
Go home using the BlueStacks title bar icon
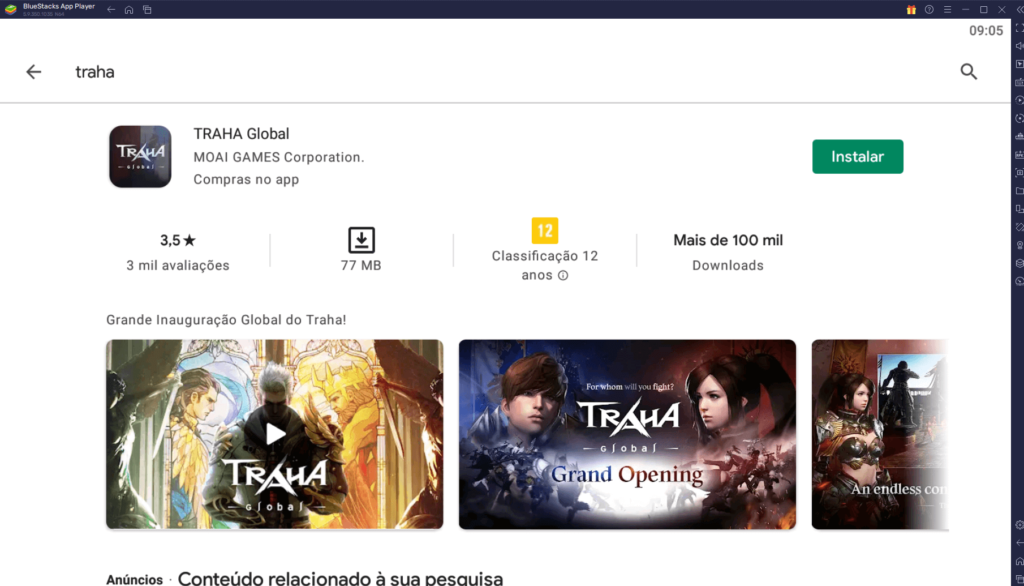tap(129, 9)
